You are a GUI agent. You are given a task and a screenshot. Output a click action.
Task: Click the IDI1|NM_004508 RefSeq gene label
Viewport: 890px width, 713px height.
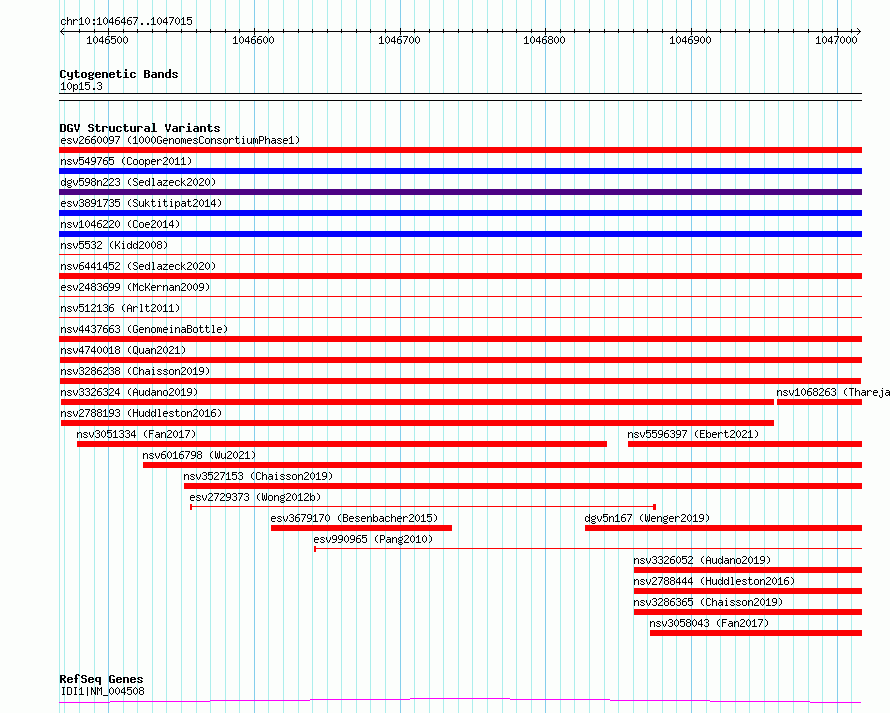102,691
